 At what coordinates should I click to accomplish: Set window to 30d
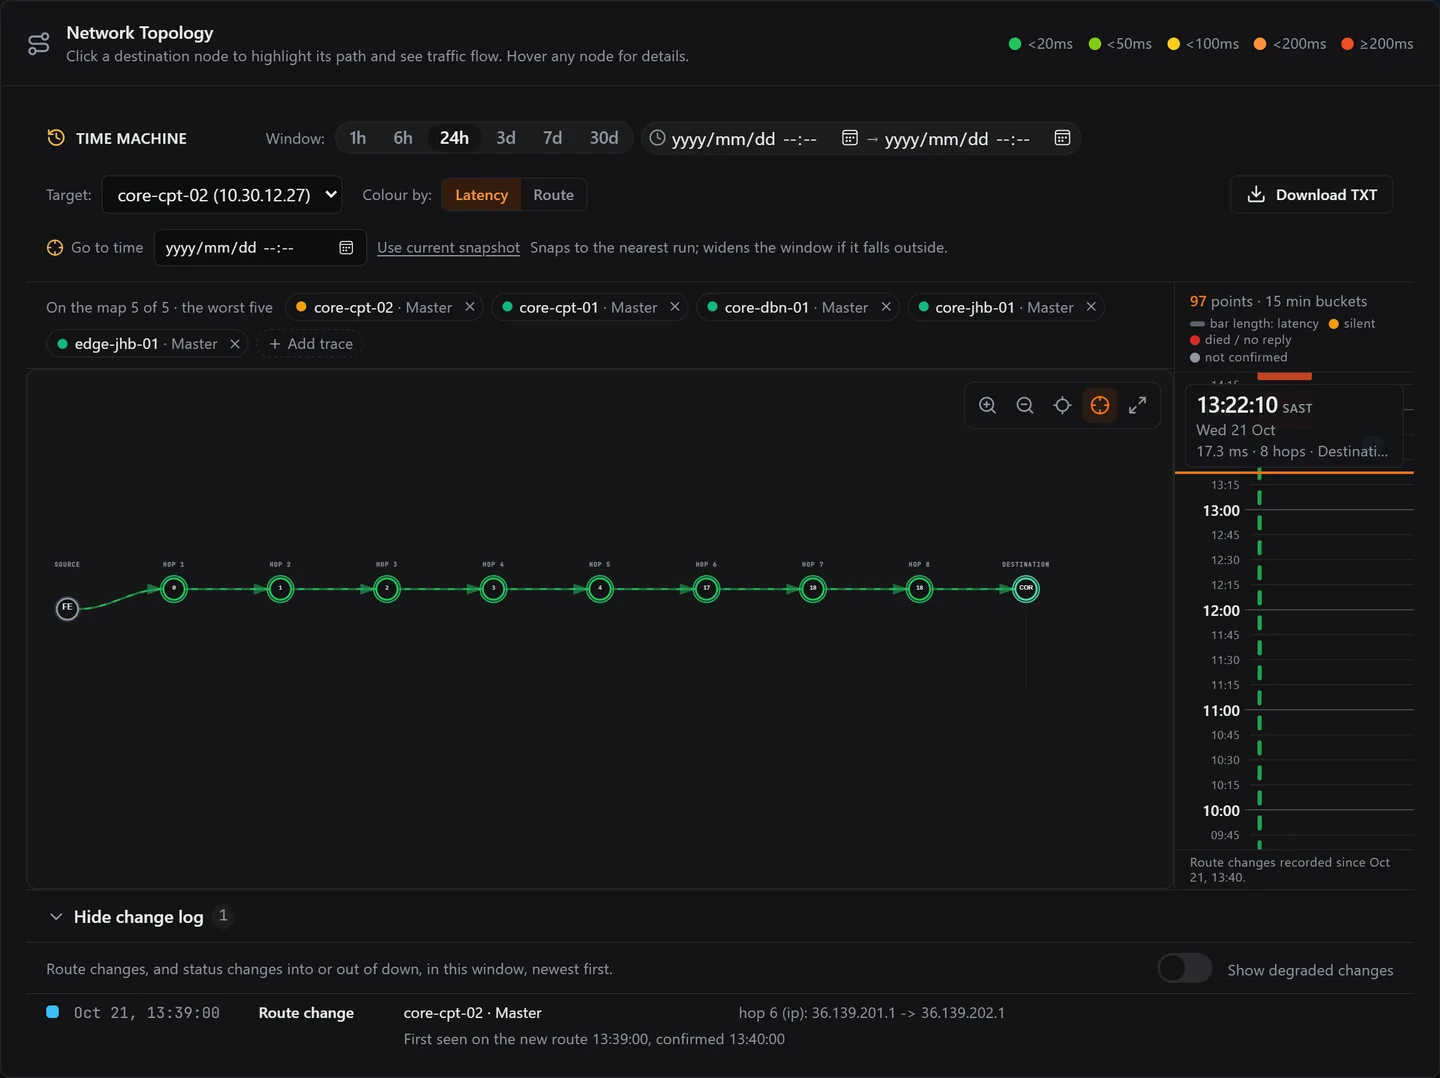(x=604, y=138)
